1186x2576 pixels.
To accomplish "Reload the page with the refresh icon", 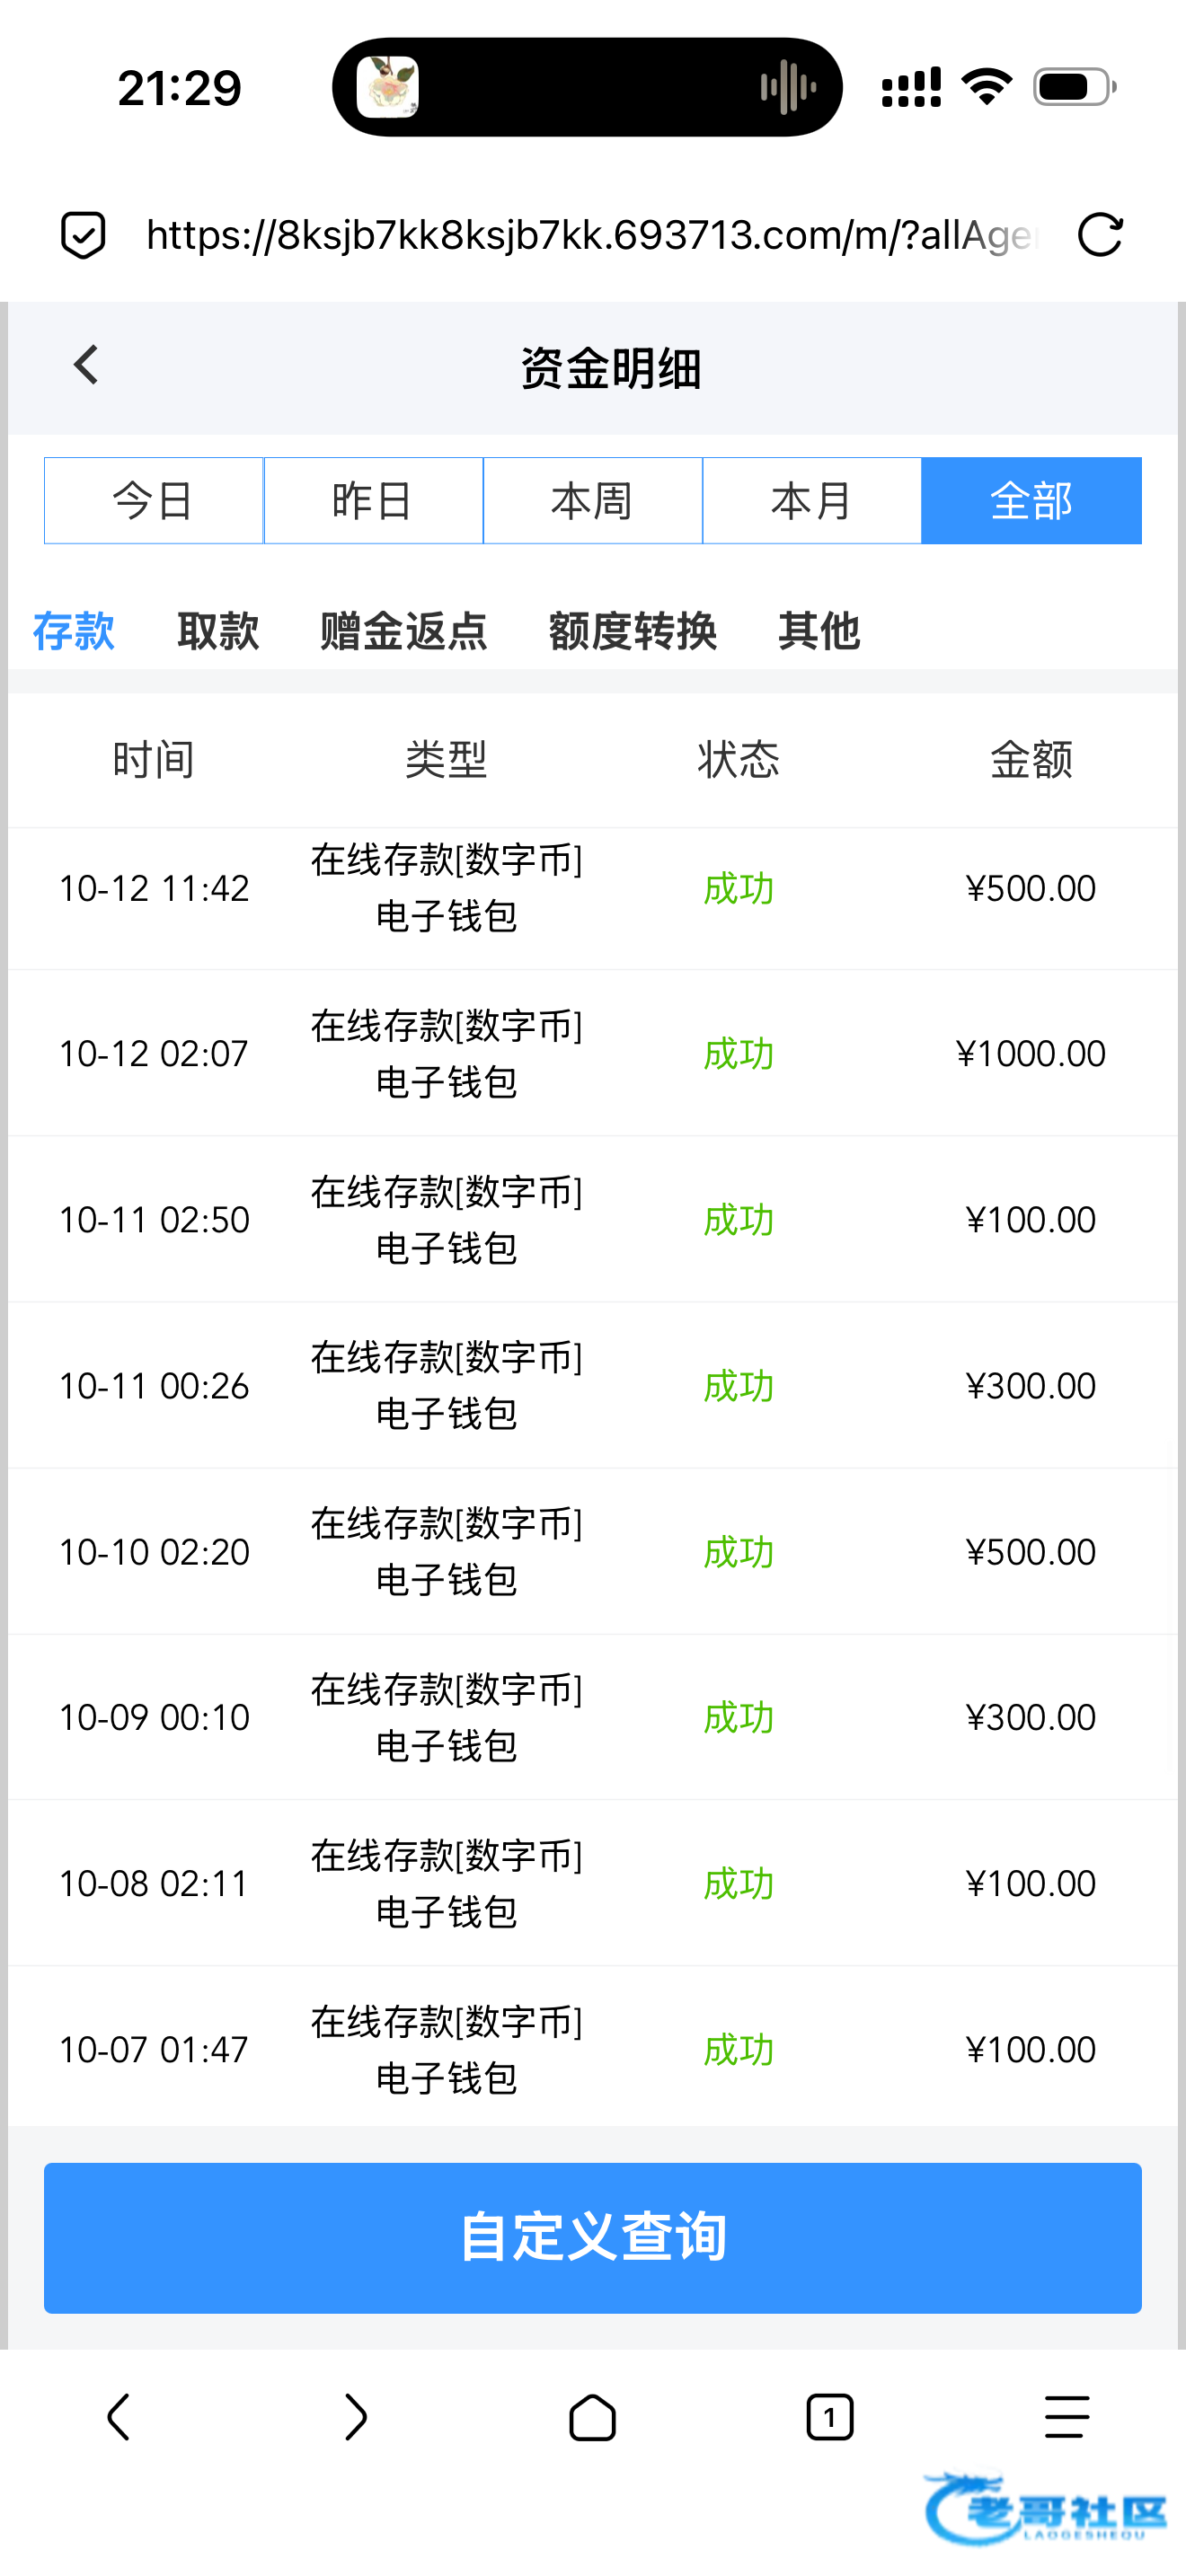I will 1100,236.
